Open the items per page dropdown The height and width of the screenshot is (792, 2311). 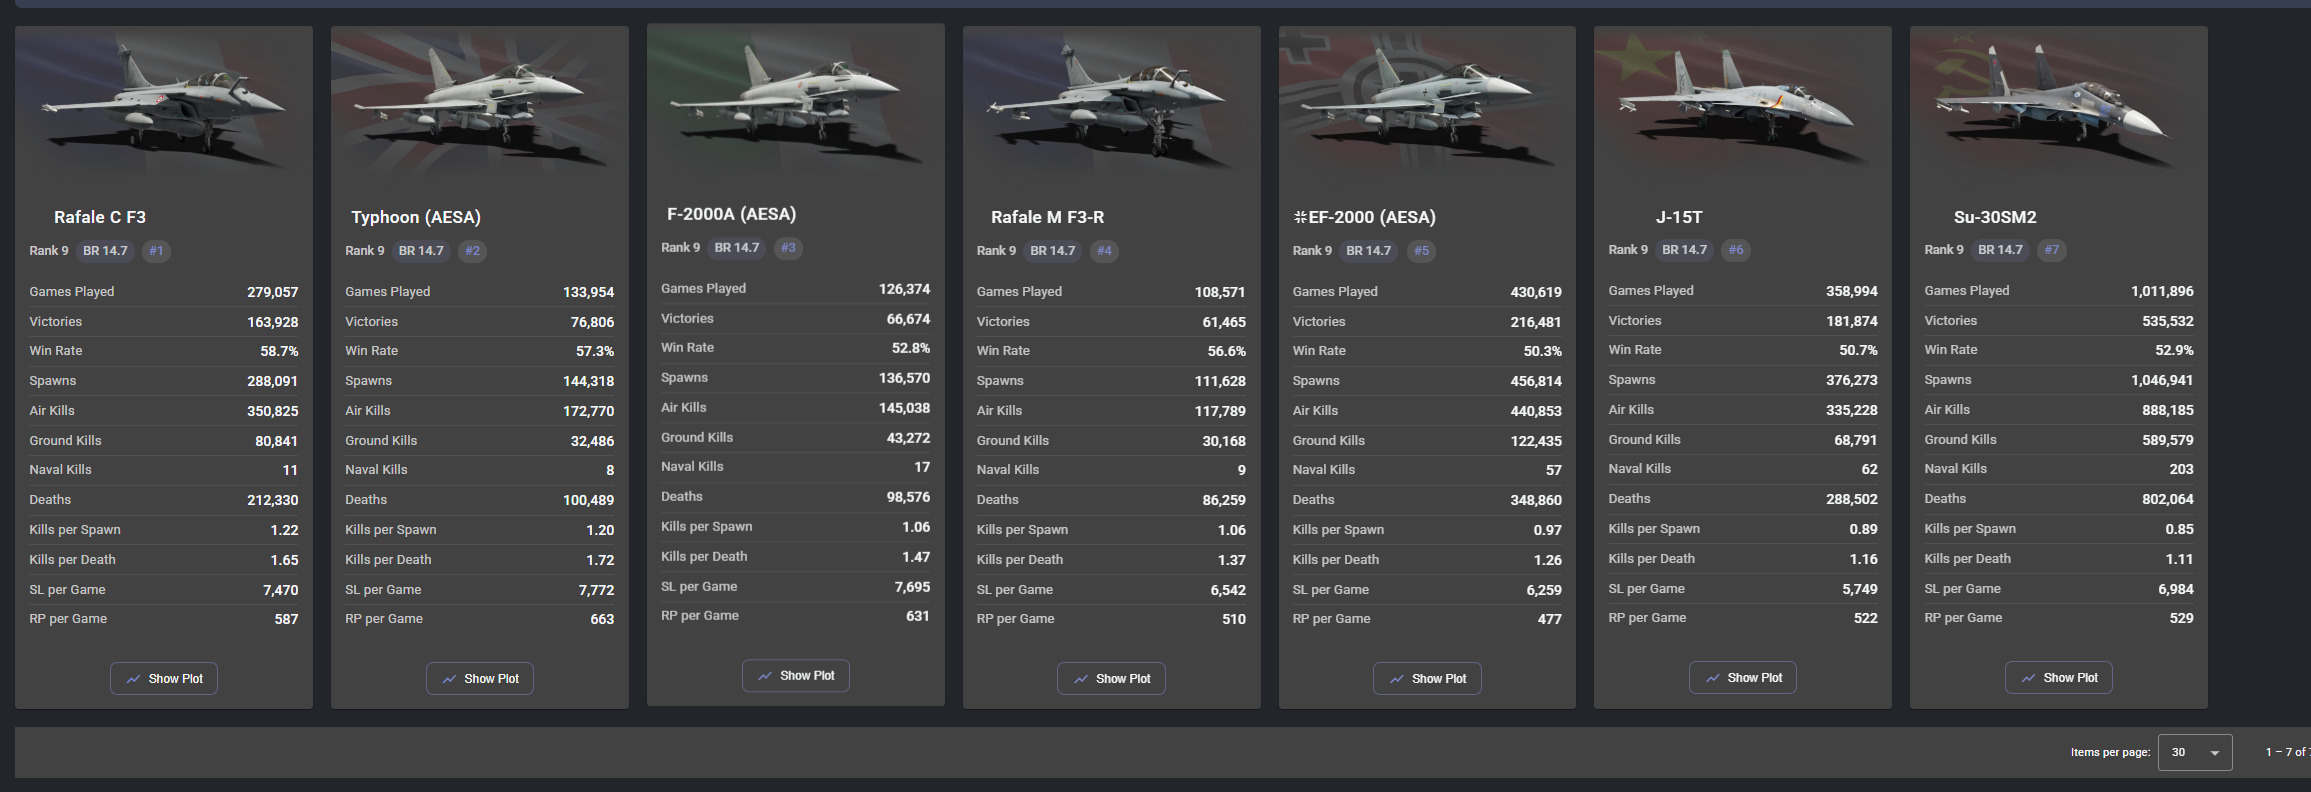pos(2195,752)
